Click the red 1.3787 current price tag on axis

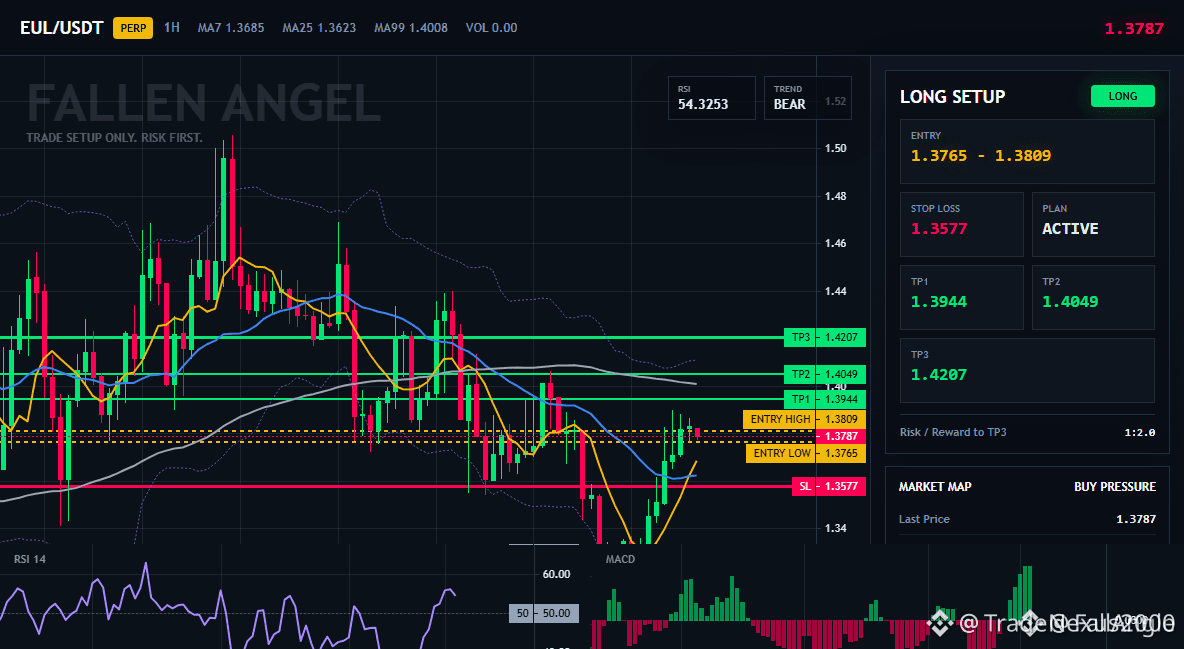[x=840, y=437]
